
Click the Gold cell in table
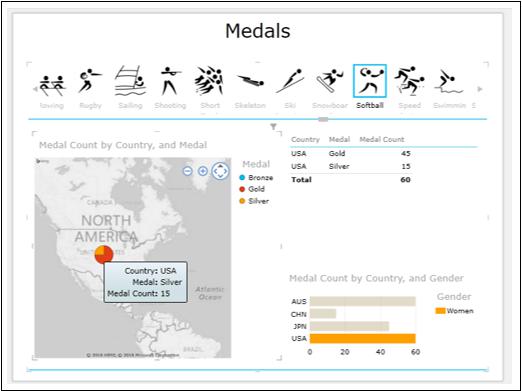click(337, 153)
